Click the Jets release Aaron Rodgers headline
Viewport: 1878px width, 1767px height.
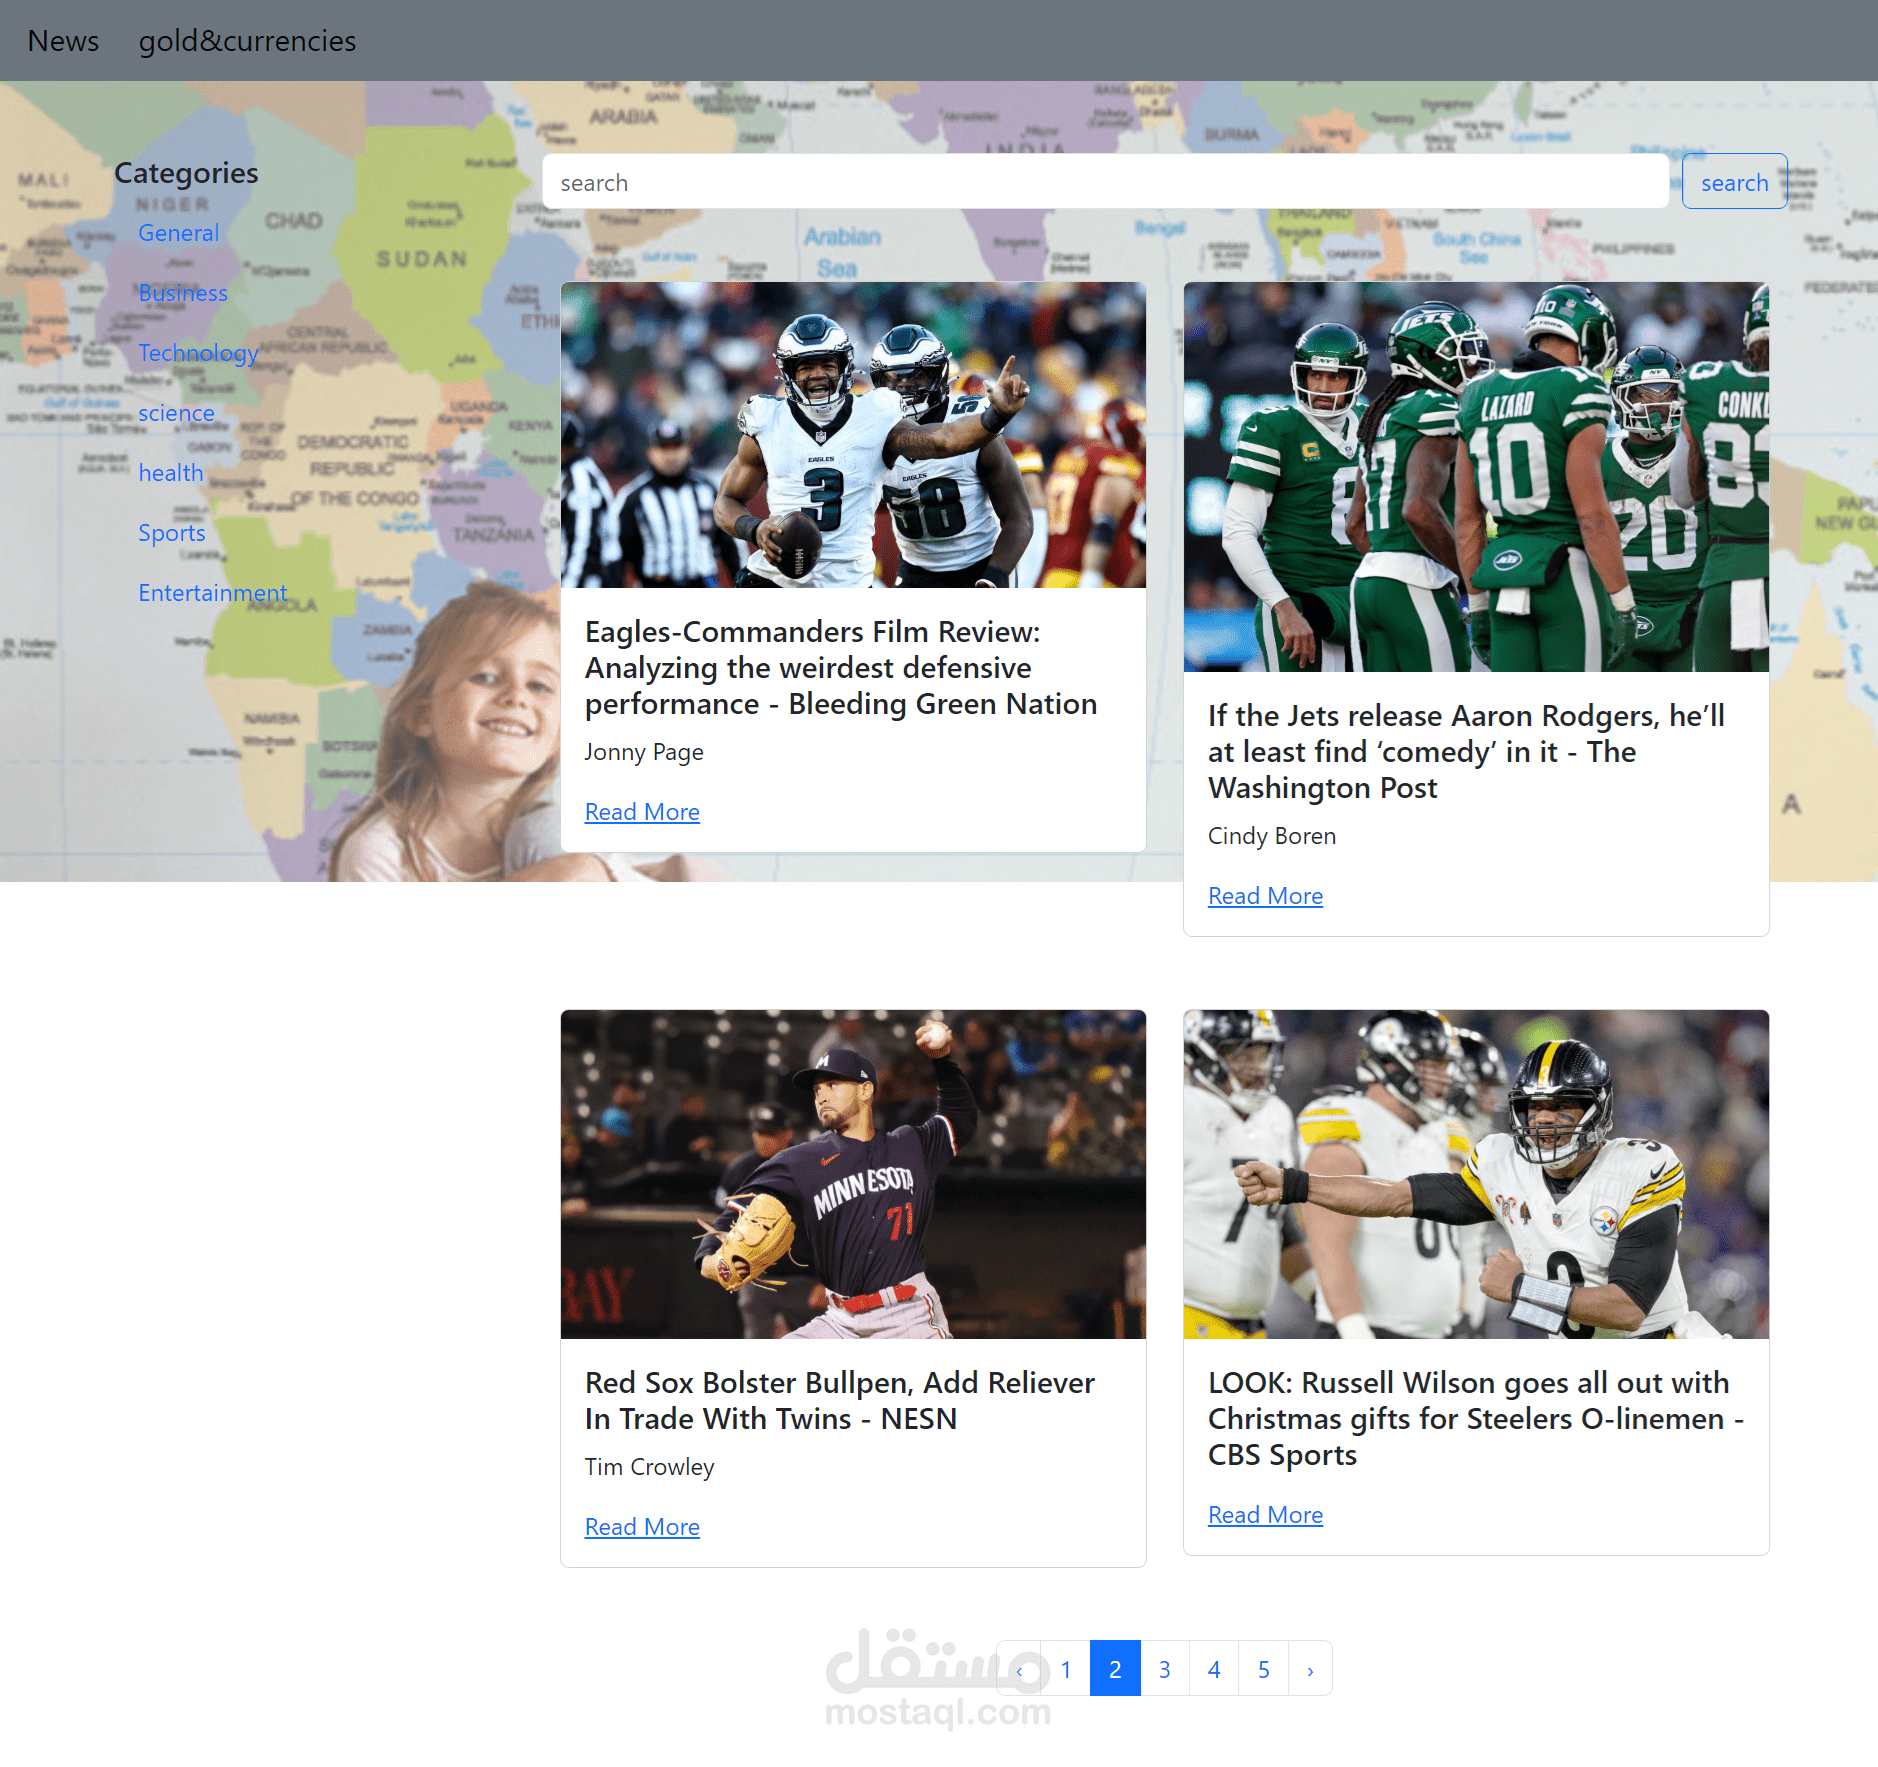(1466, 752)
